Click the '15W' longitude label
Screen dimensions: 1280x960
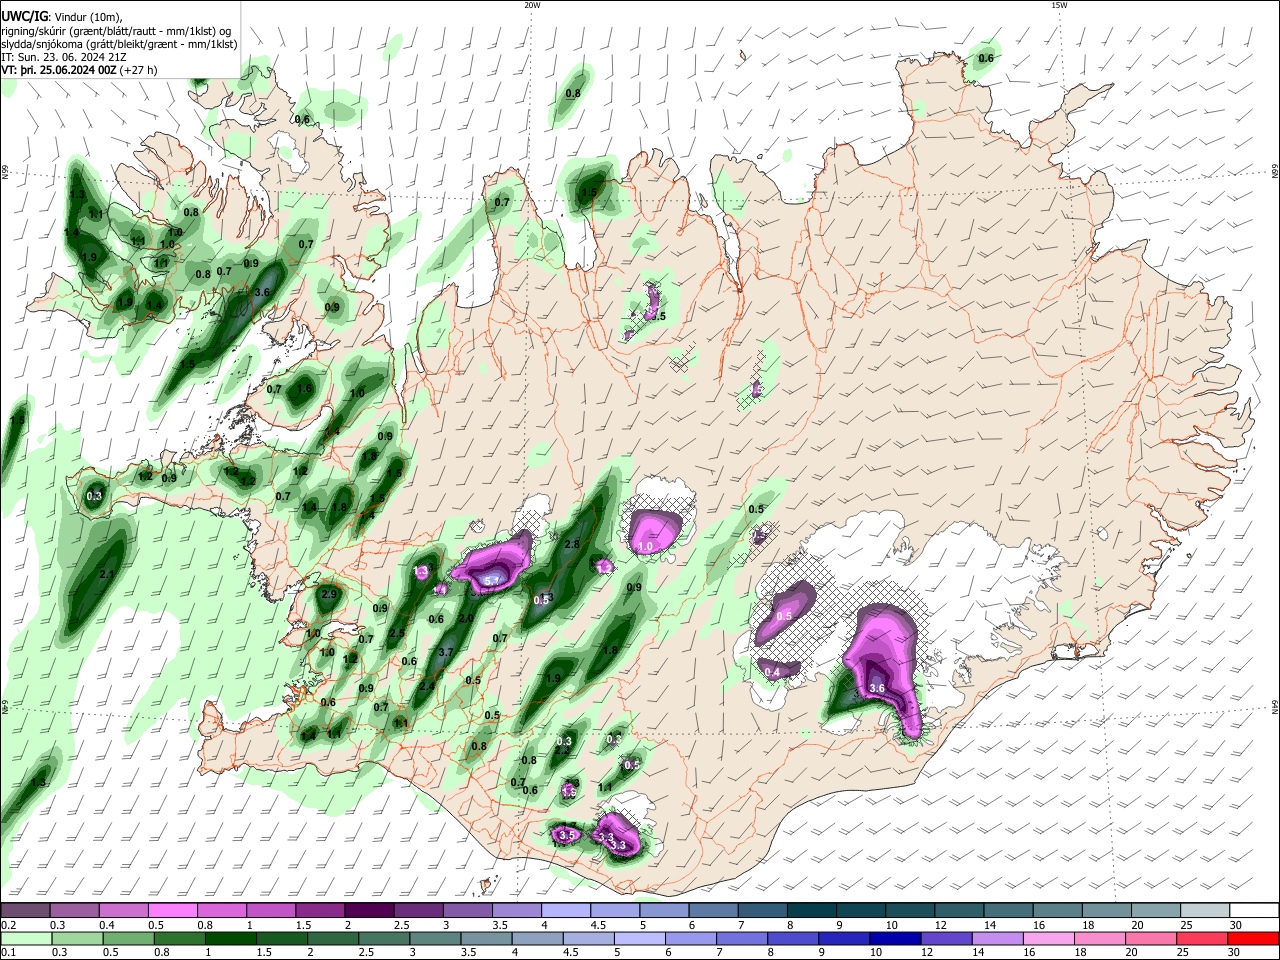tap(1059, 5)
